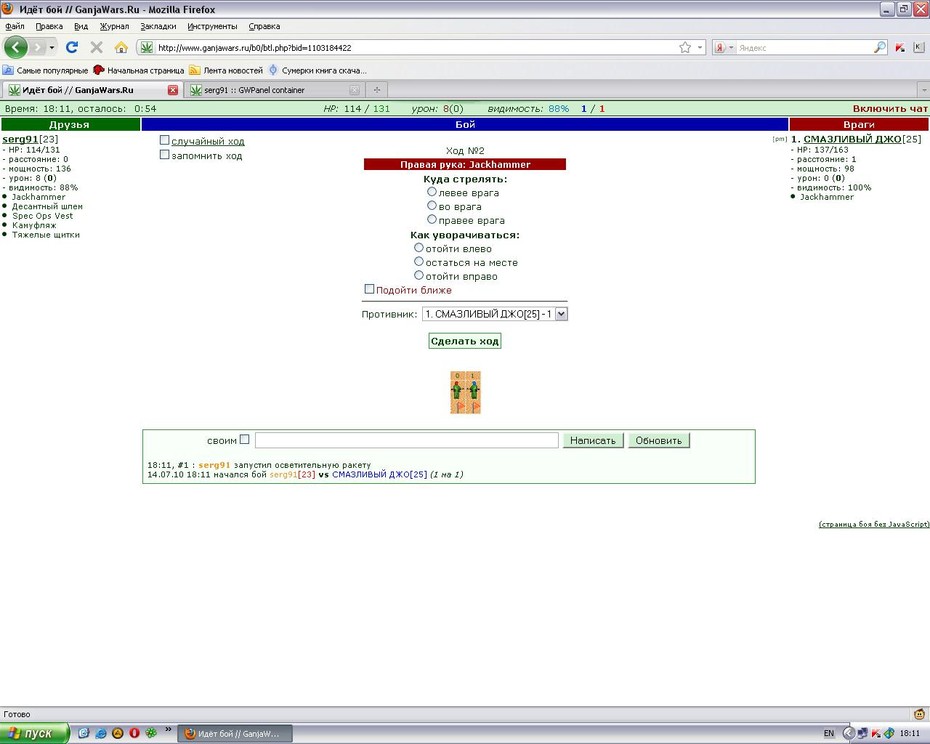Screen dimensions: 930x744
Task: Focus the Яндекс search field
Action: [804, 47]
